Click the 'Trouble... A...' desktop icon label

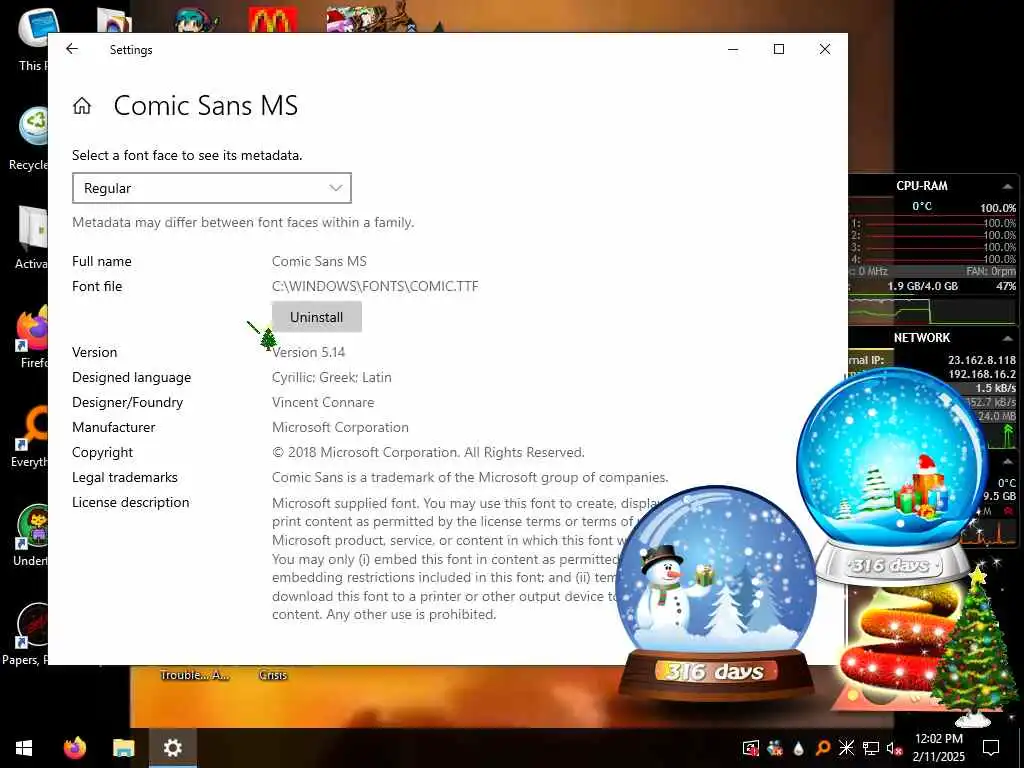195,675
